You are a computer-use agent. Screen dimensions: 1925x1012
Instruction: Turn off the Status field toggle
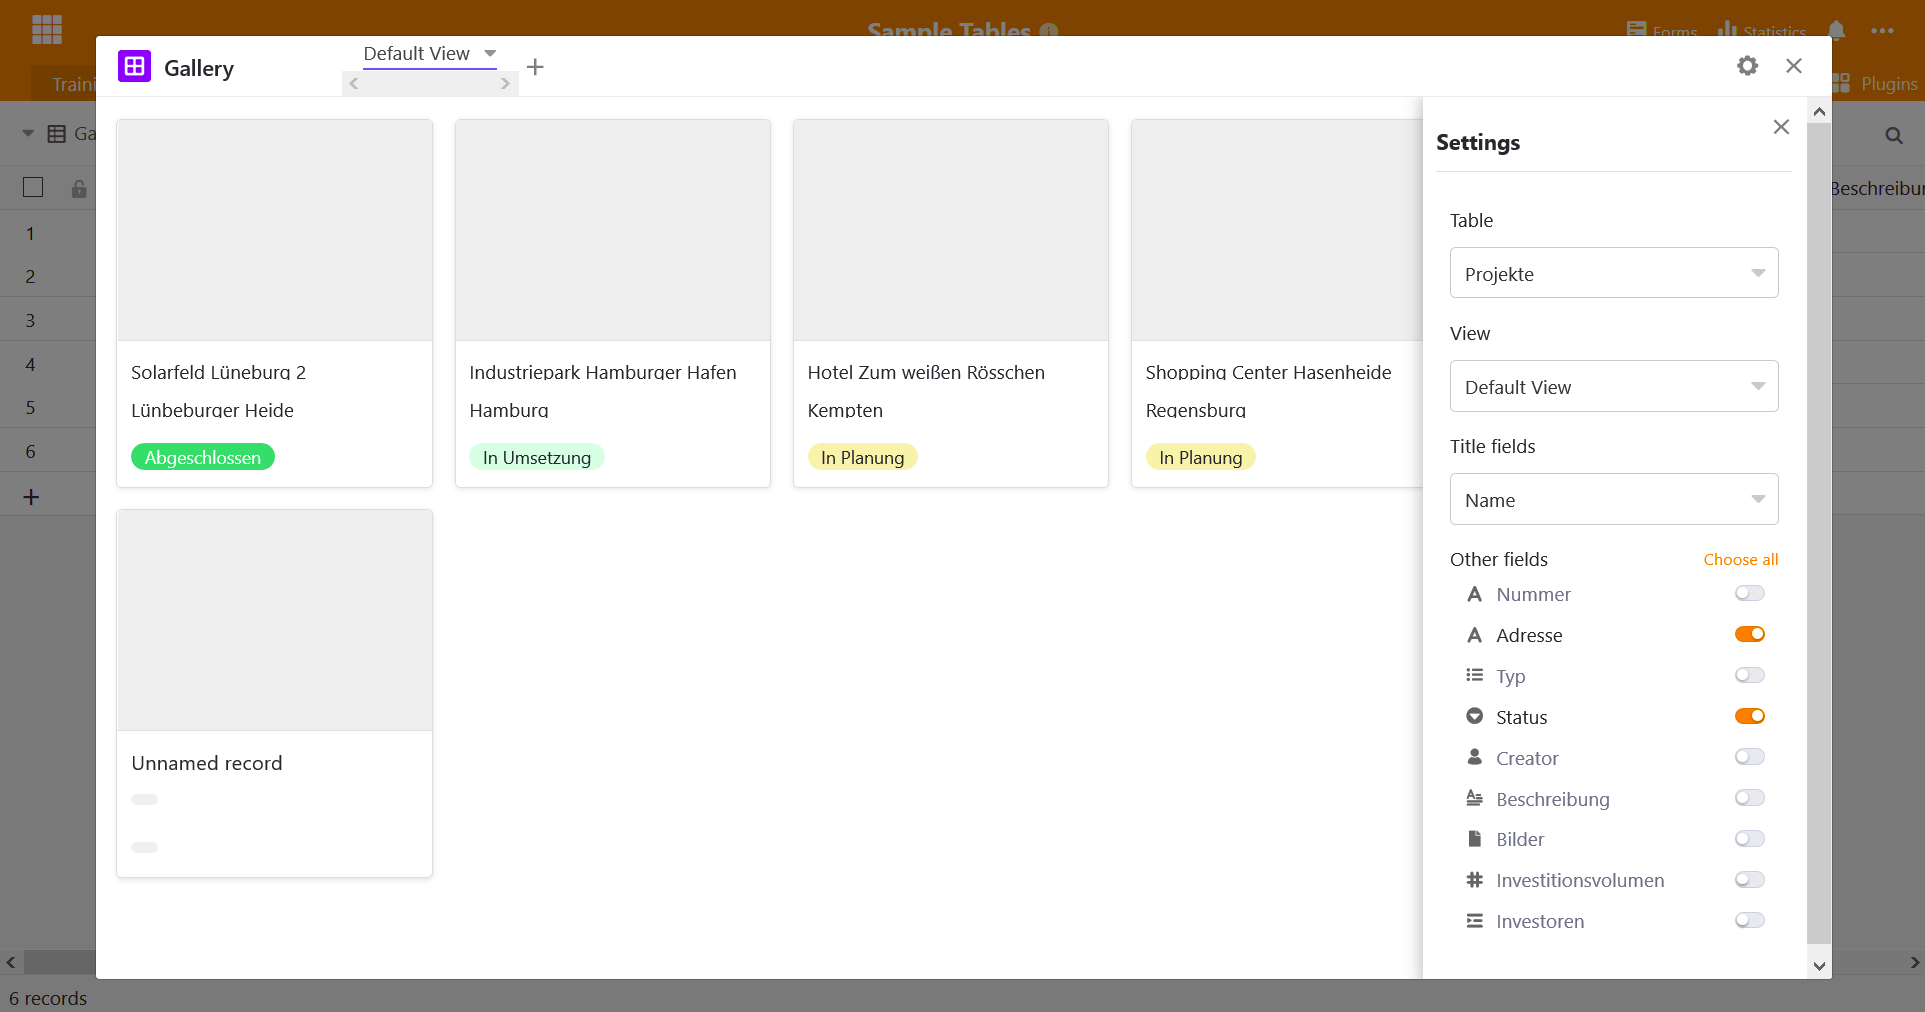click(1749, 717)
